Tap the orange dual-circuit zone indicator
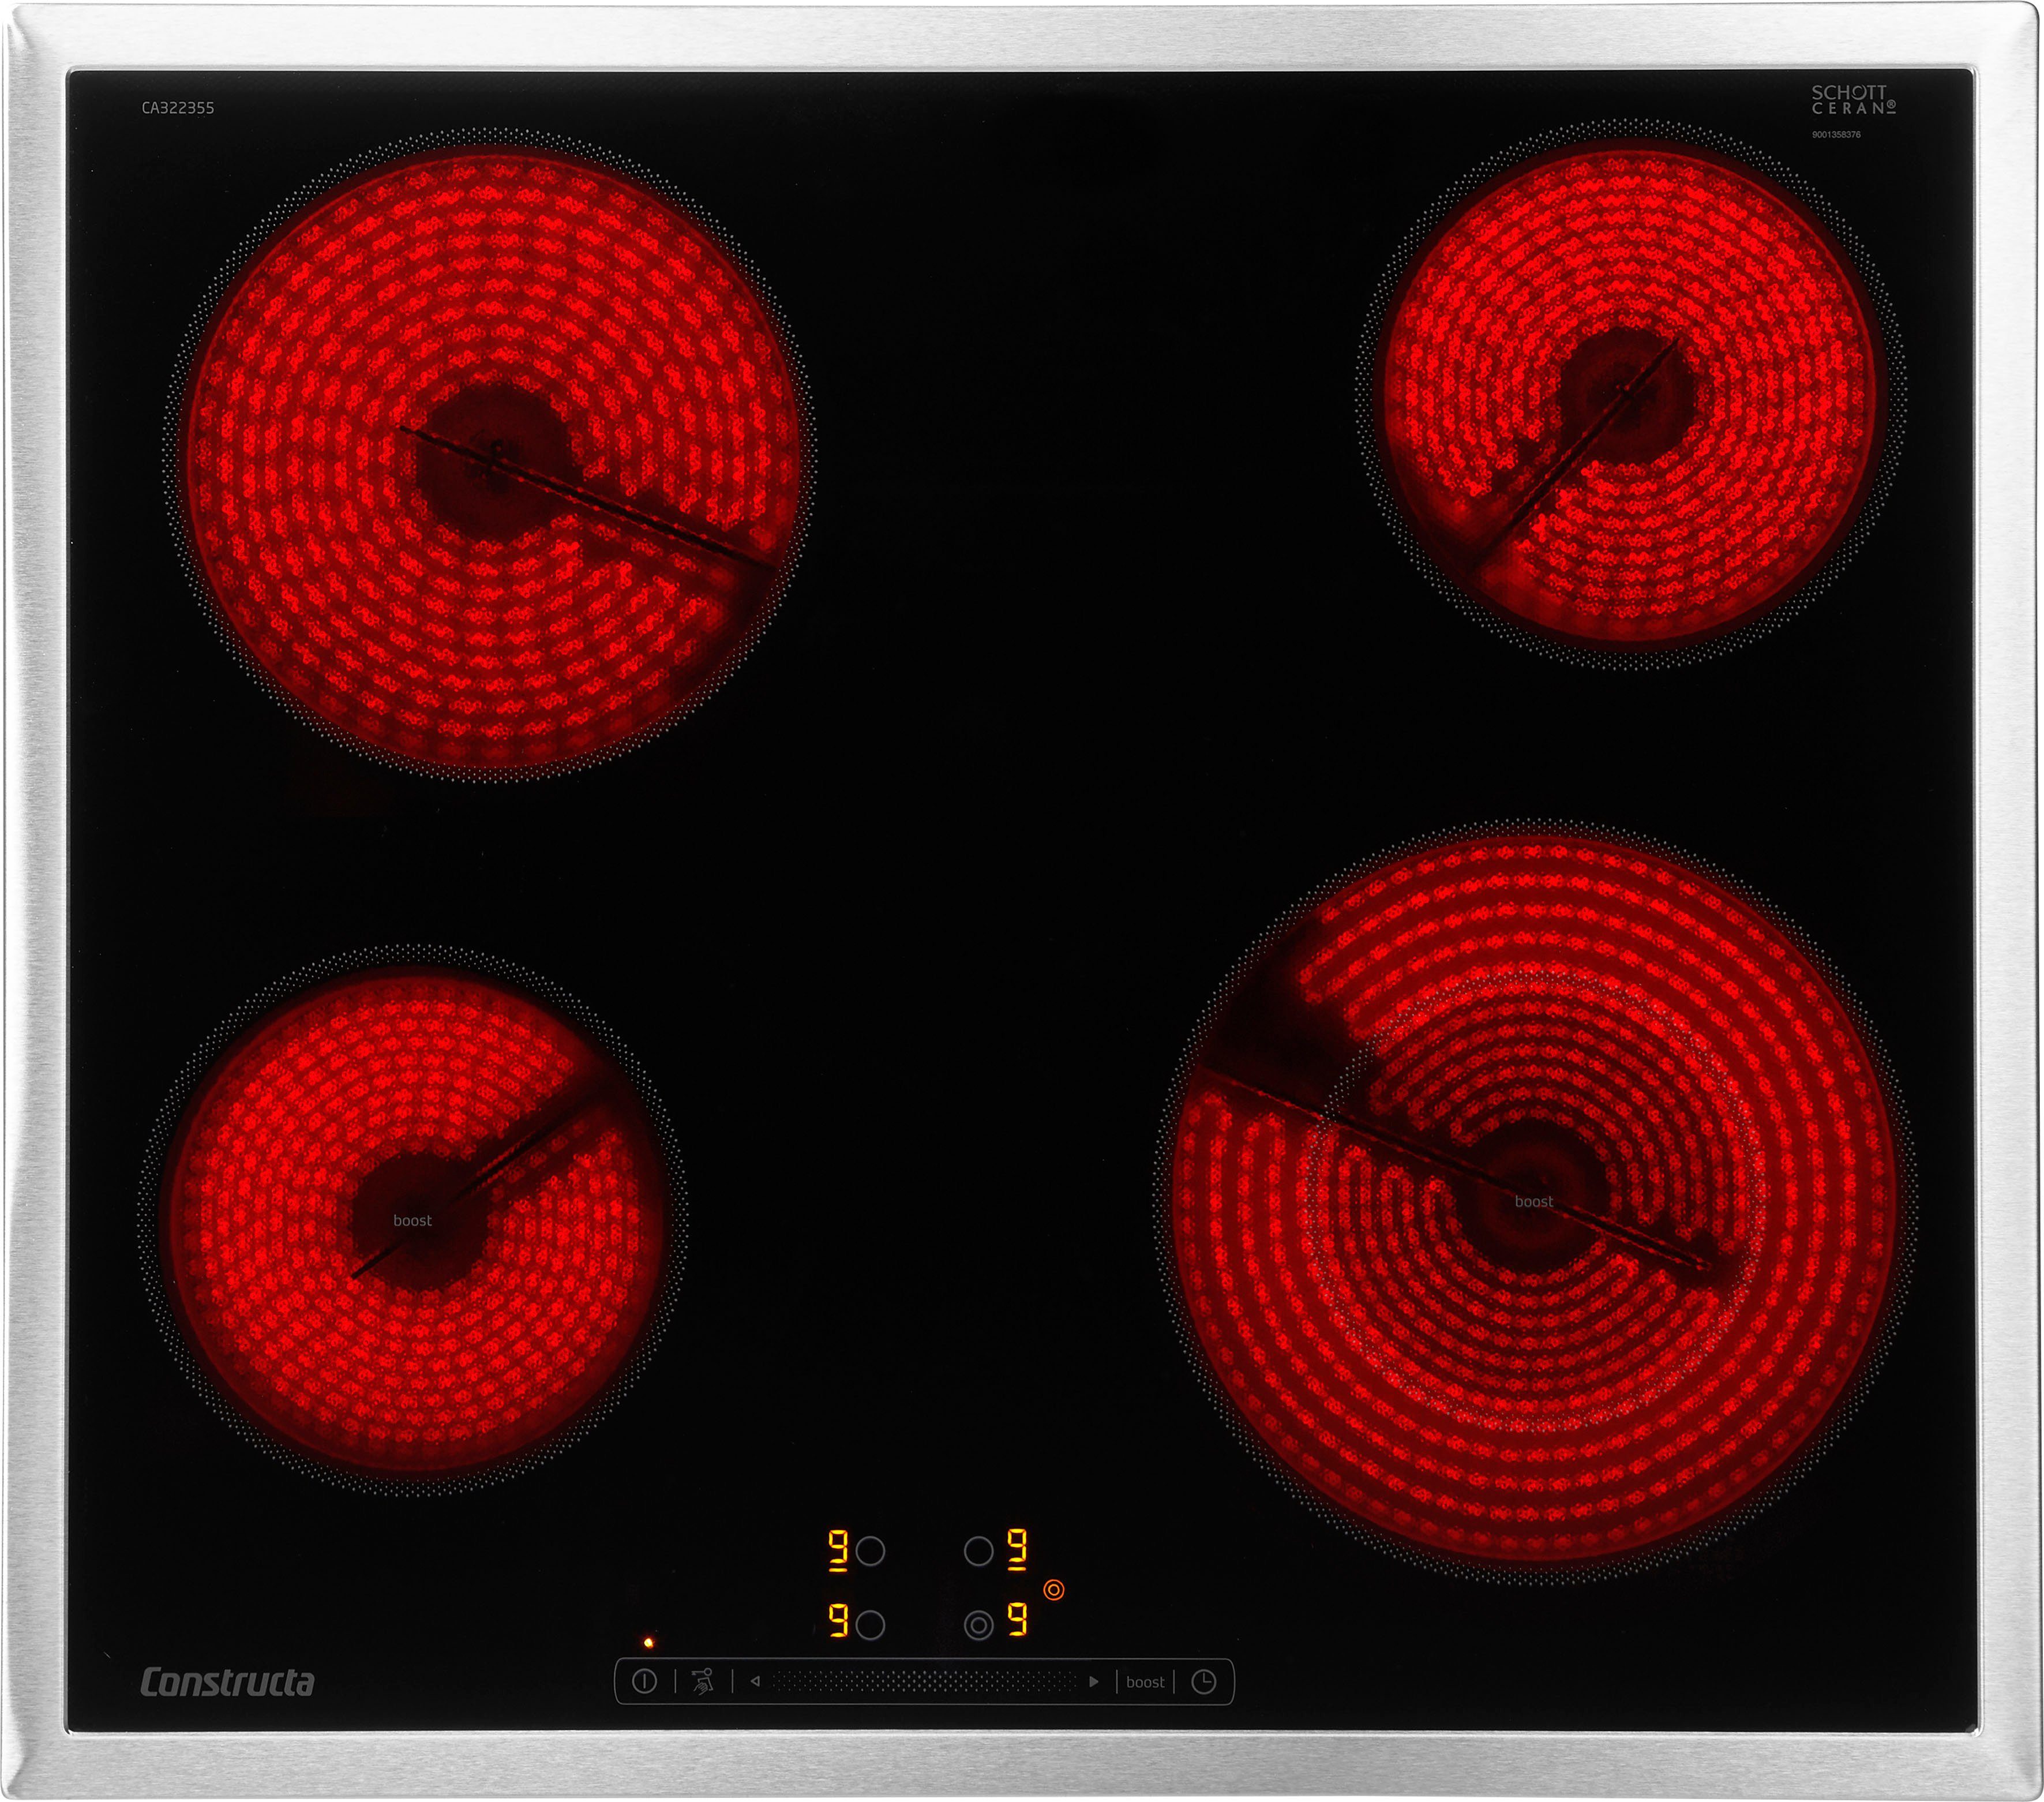 (1054, 1589)
